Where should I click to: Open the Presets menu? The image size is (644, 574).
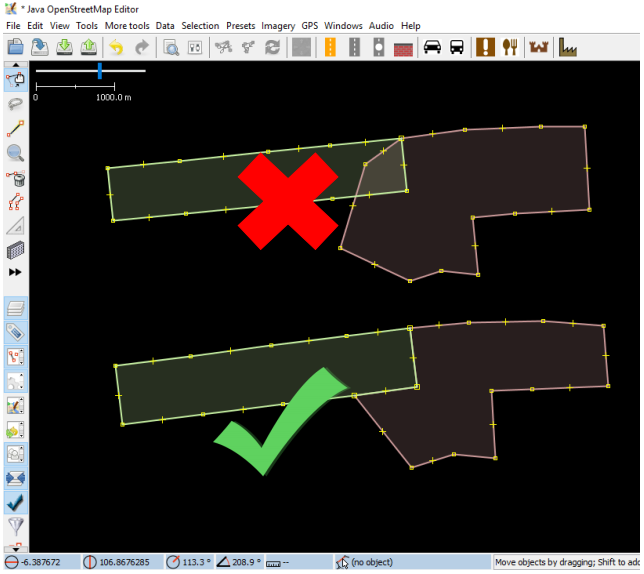tap(239, 25)
